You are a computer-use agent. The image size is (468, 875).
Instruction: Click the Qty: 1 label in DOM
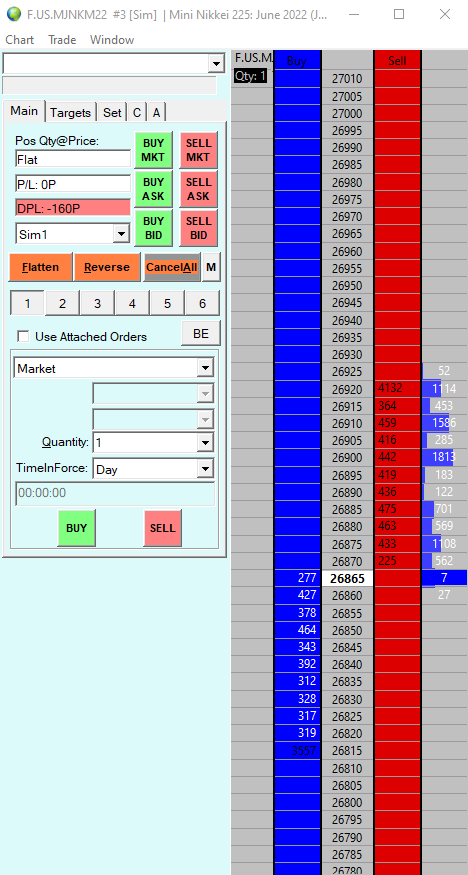pyautogui.click(x=250, y=76)
